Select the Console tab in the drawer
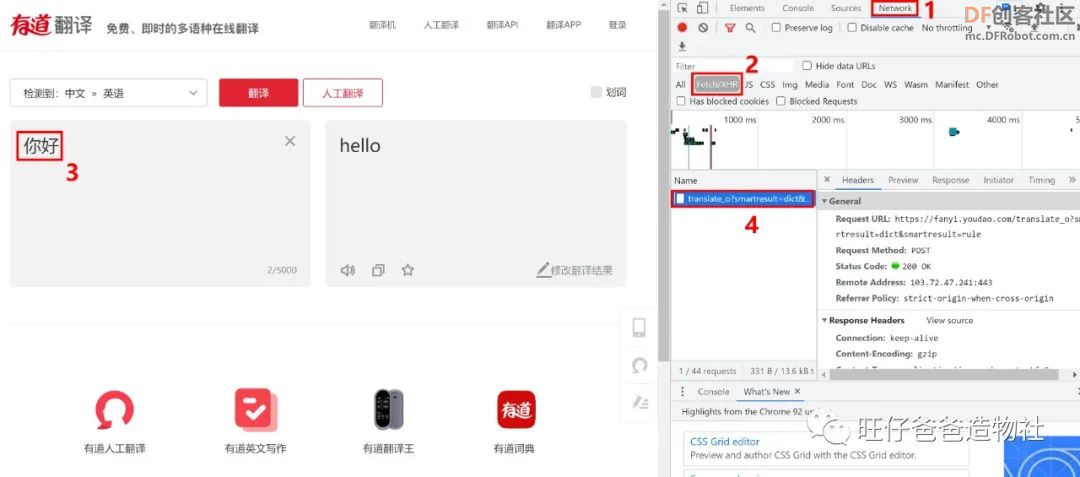 (x=713, y=391)
